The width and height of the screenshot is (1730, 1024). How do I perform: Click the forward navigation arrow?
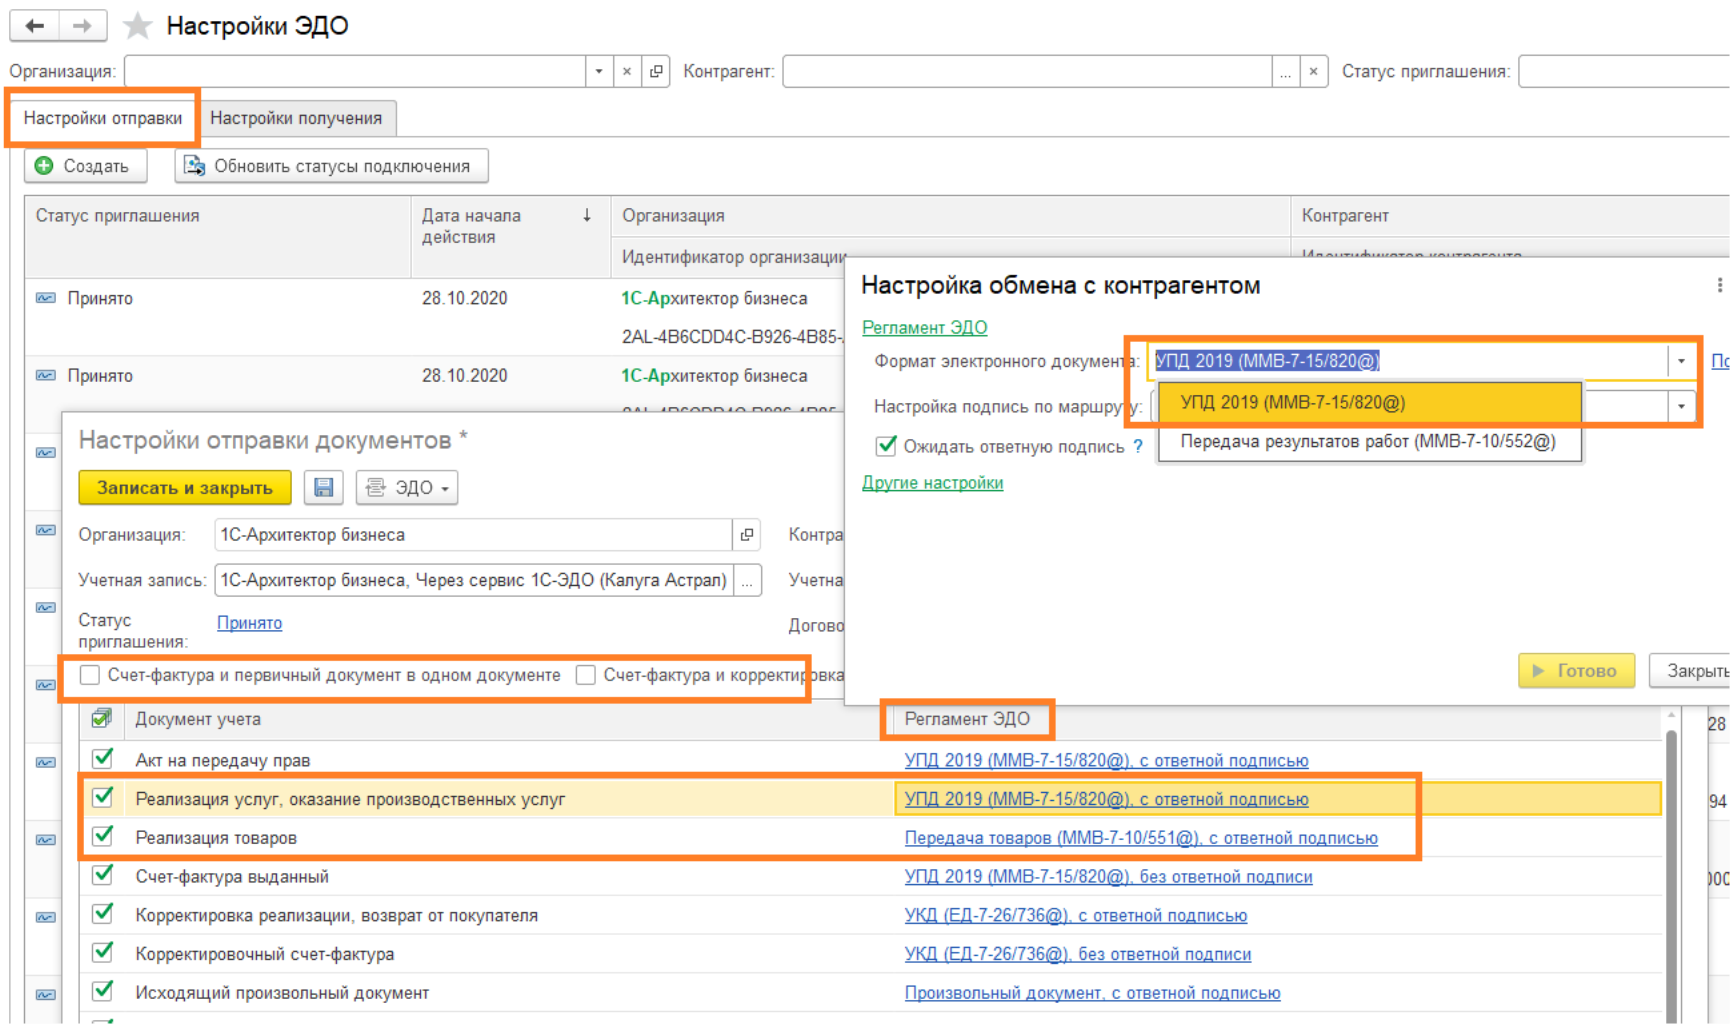pos(83,26)
